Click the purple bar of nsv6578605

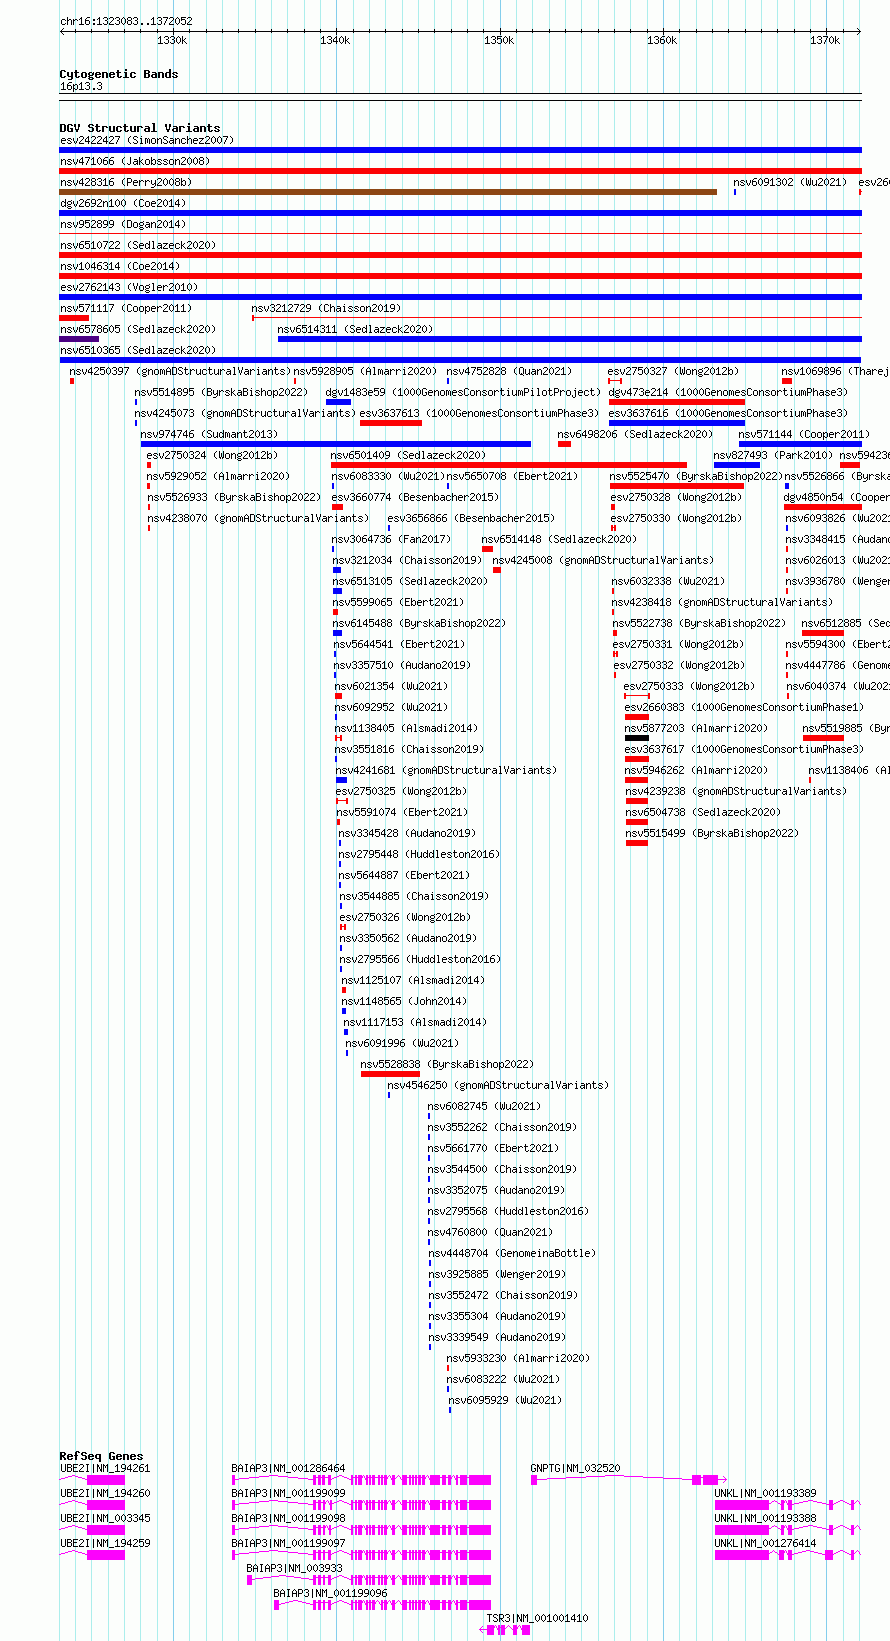(79, 339)
